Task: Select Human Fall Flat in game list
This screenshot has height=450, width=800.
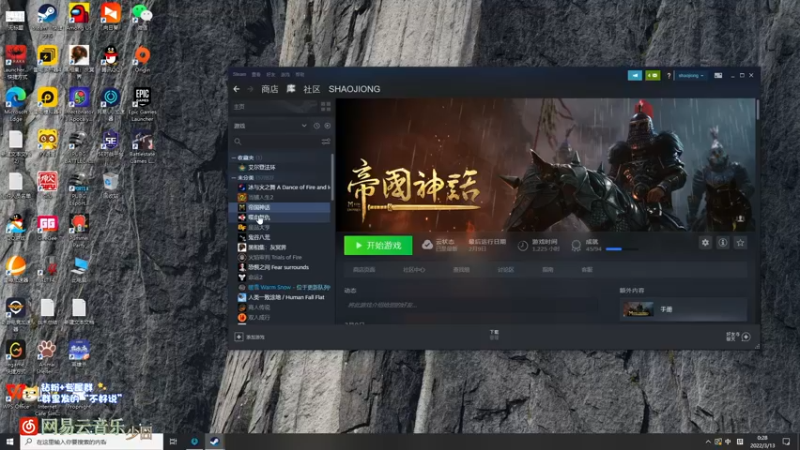Action: click(x=286, y=297)
